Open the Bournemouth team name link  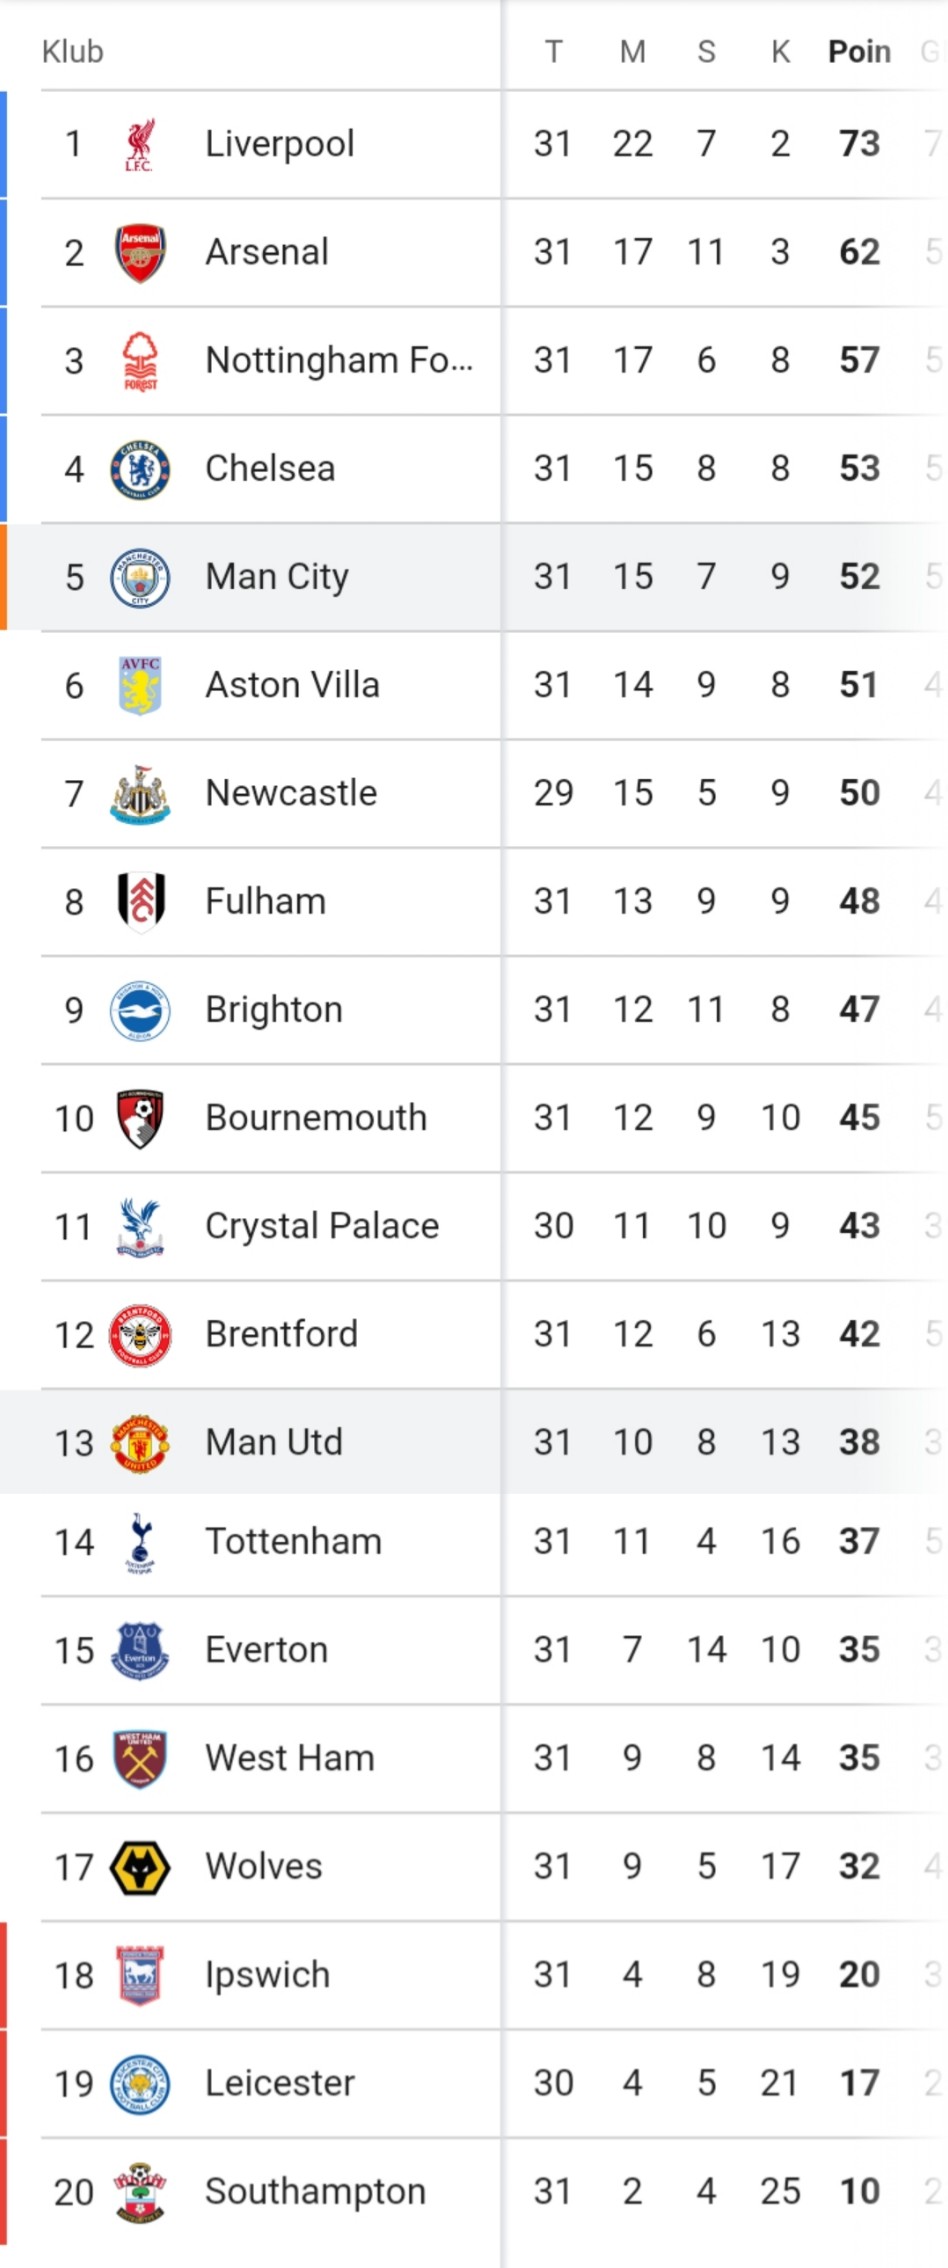point(315,1118)
